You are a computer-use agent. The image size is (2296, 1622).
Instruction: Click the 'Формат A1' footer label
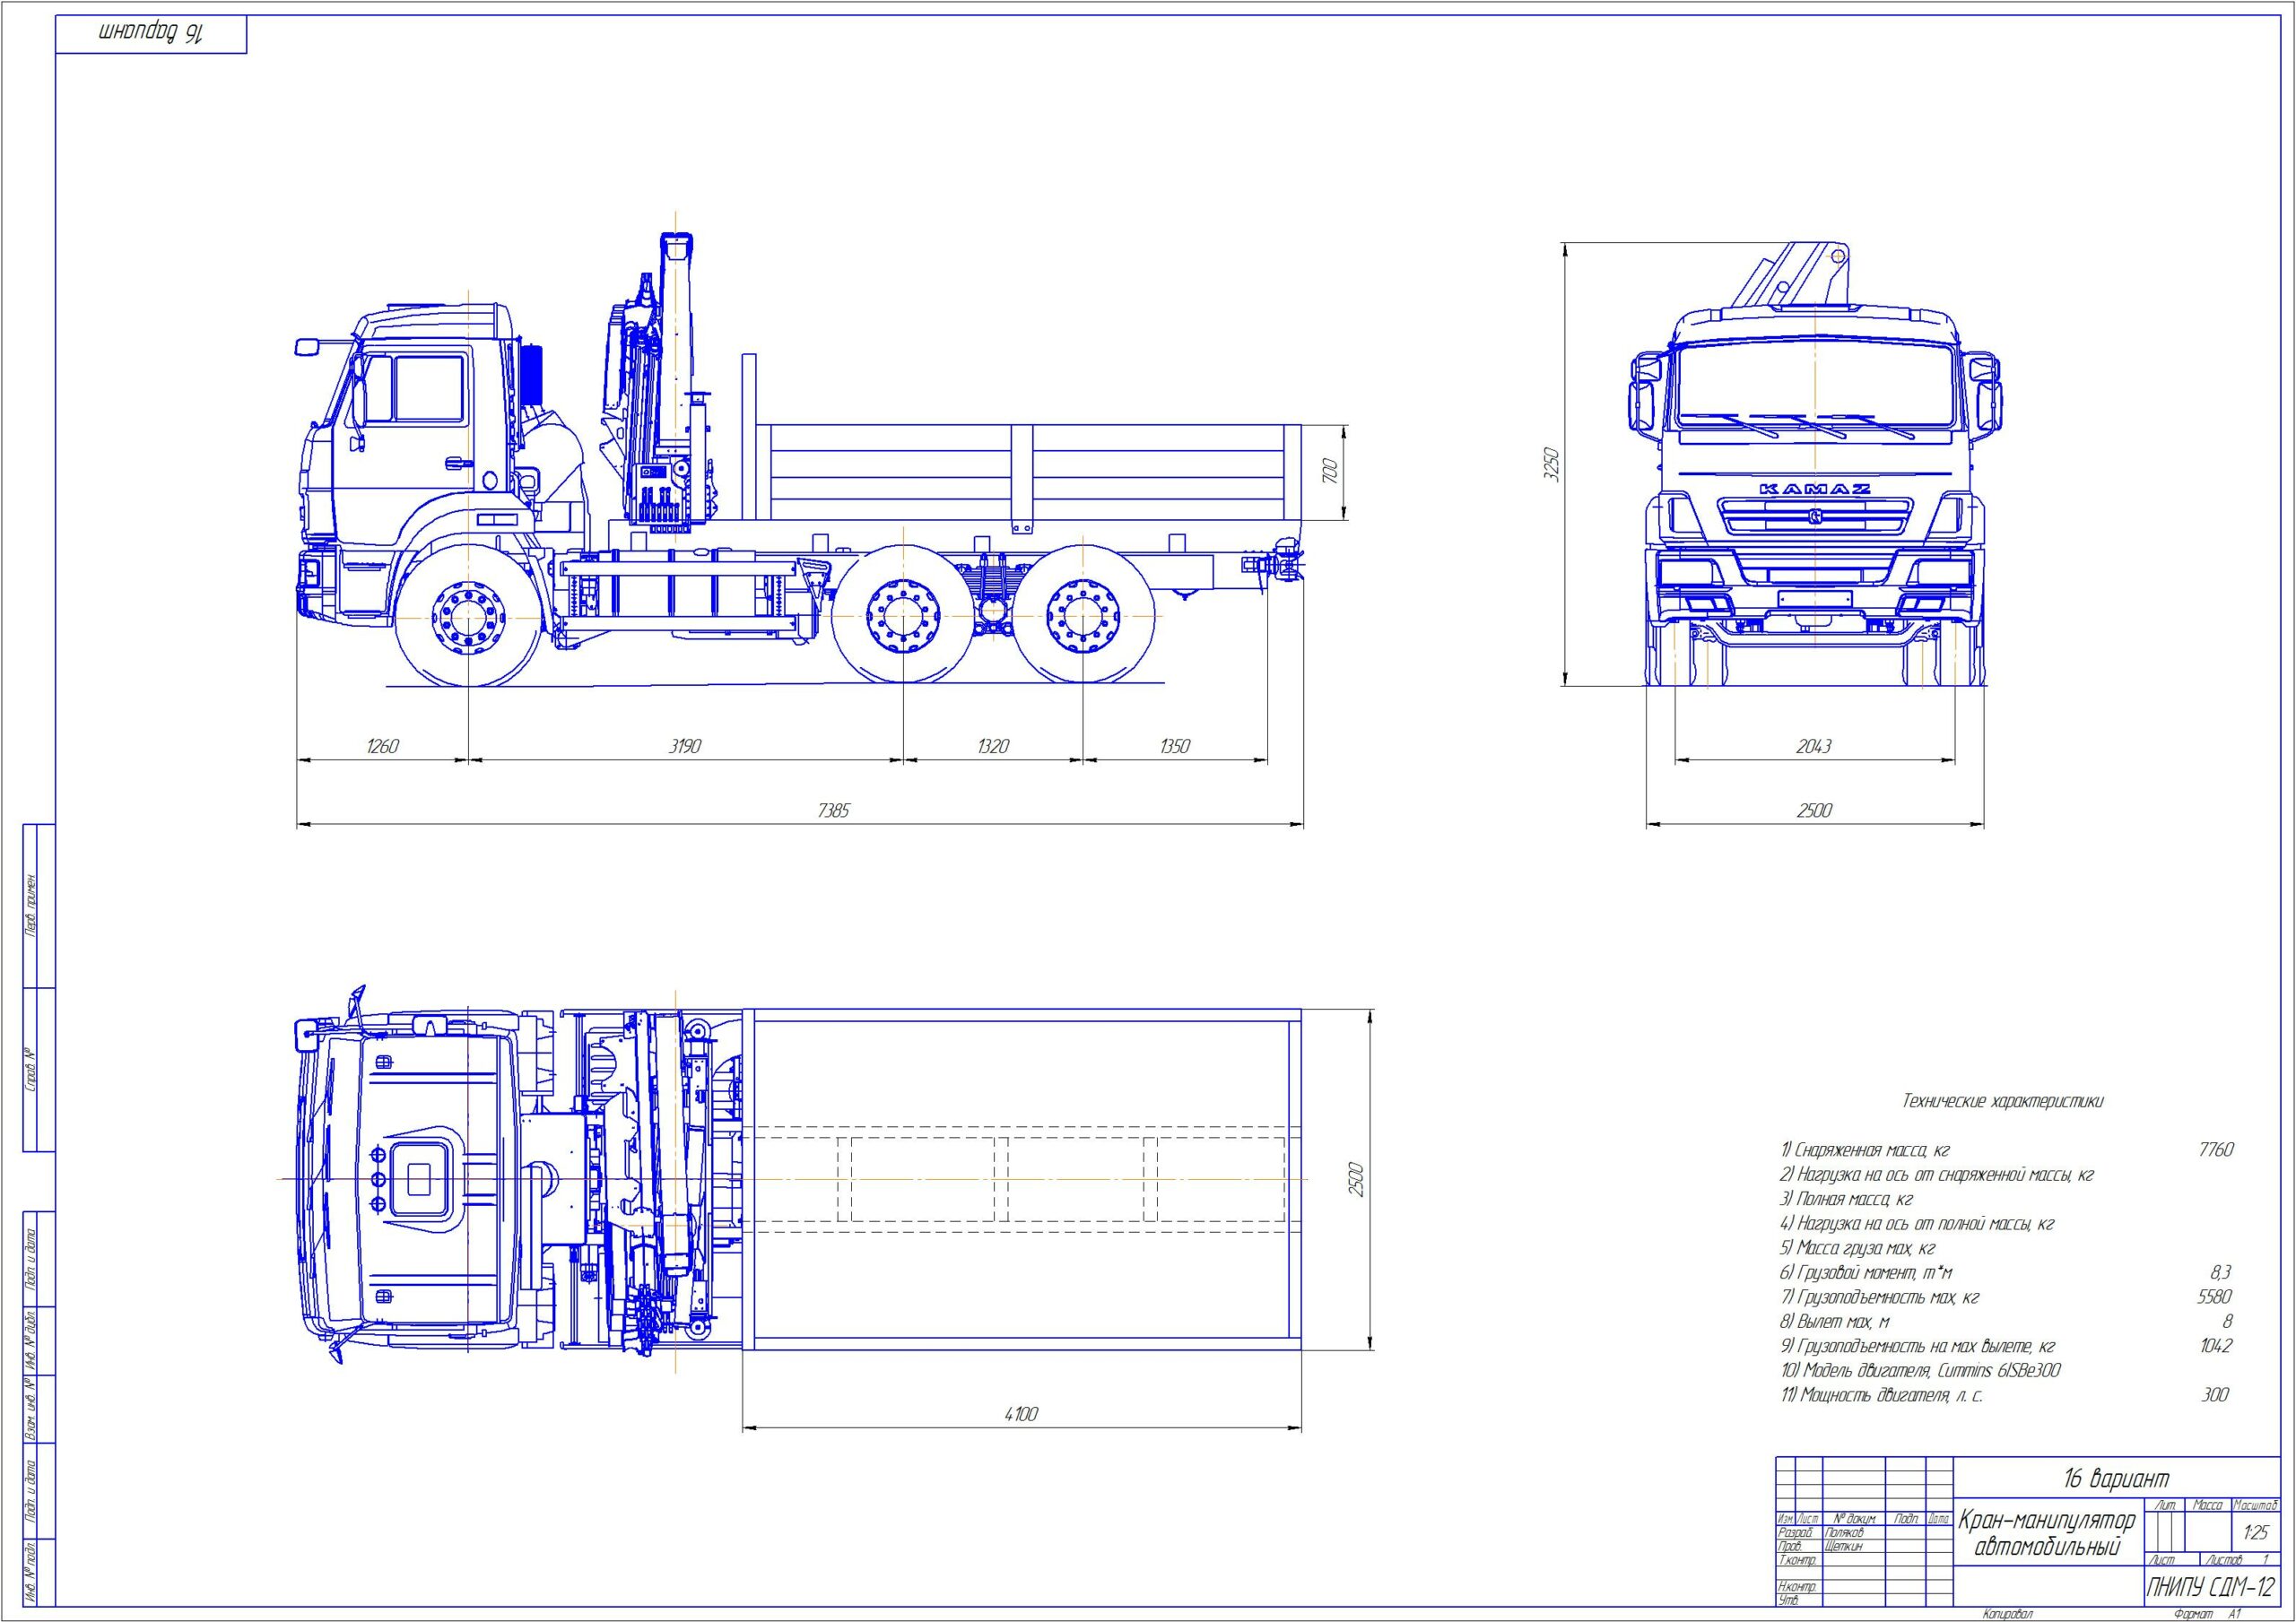tap(2207, 1613)
